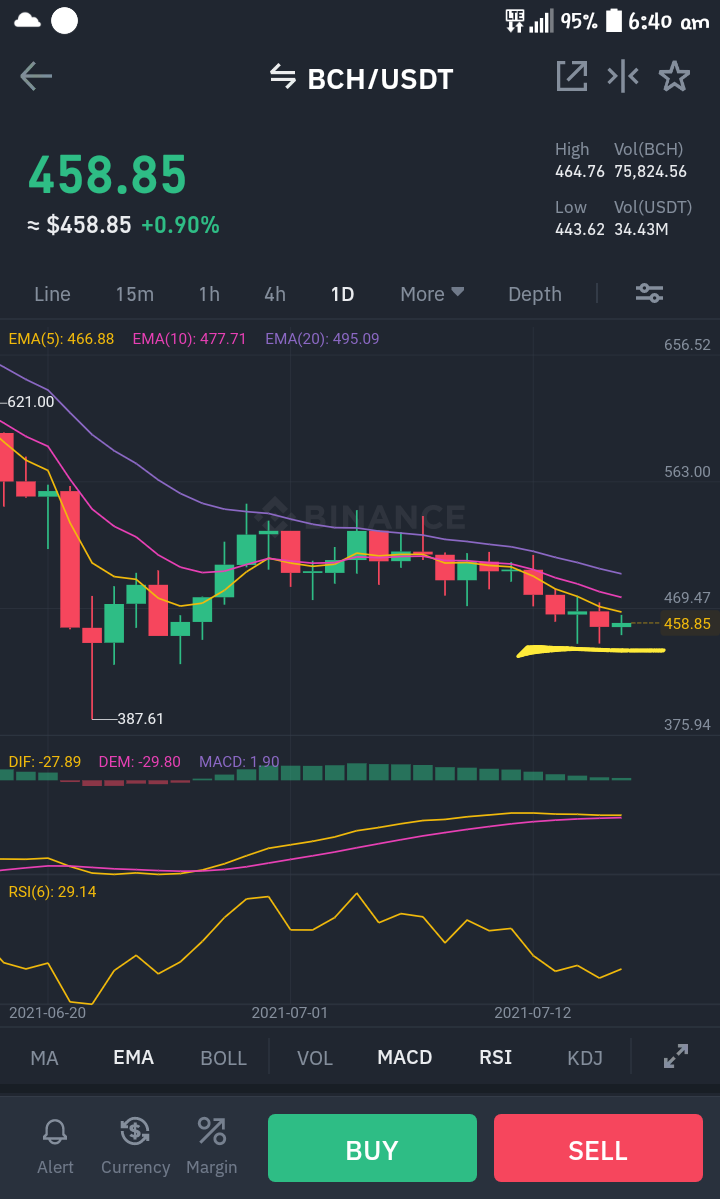
Task: Swap trading pair via arrows beside BCH/USDT
Action: click(283, 76)
